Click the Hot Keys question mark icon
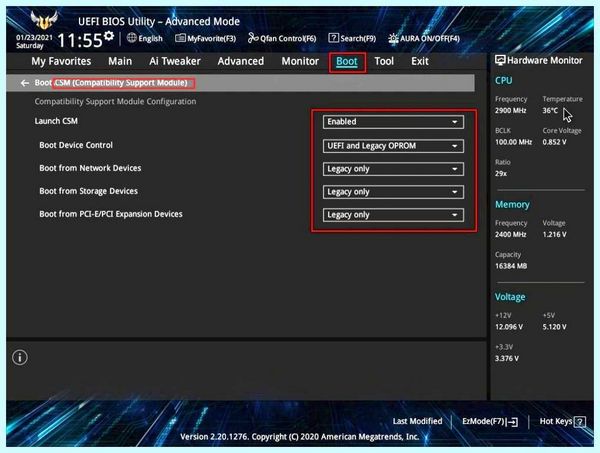This screenshot has height=453, width=600. pyautogui.click(x=580, y=422)
